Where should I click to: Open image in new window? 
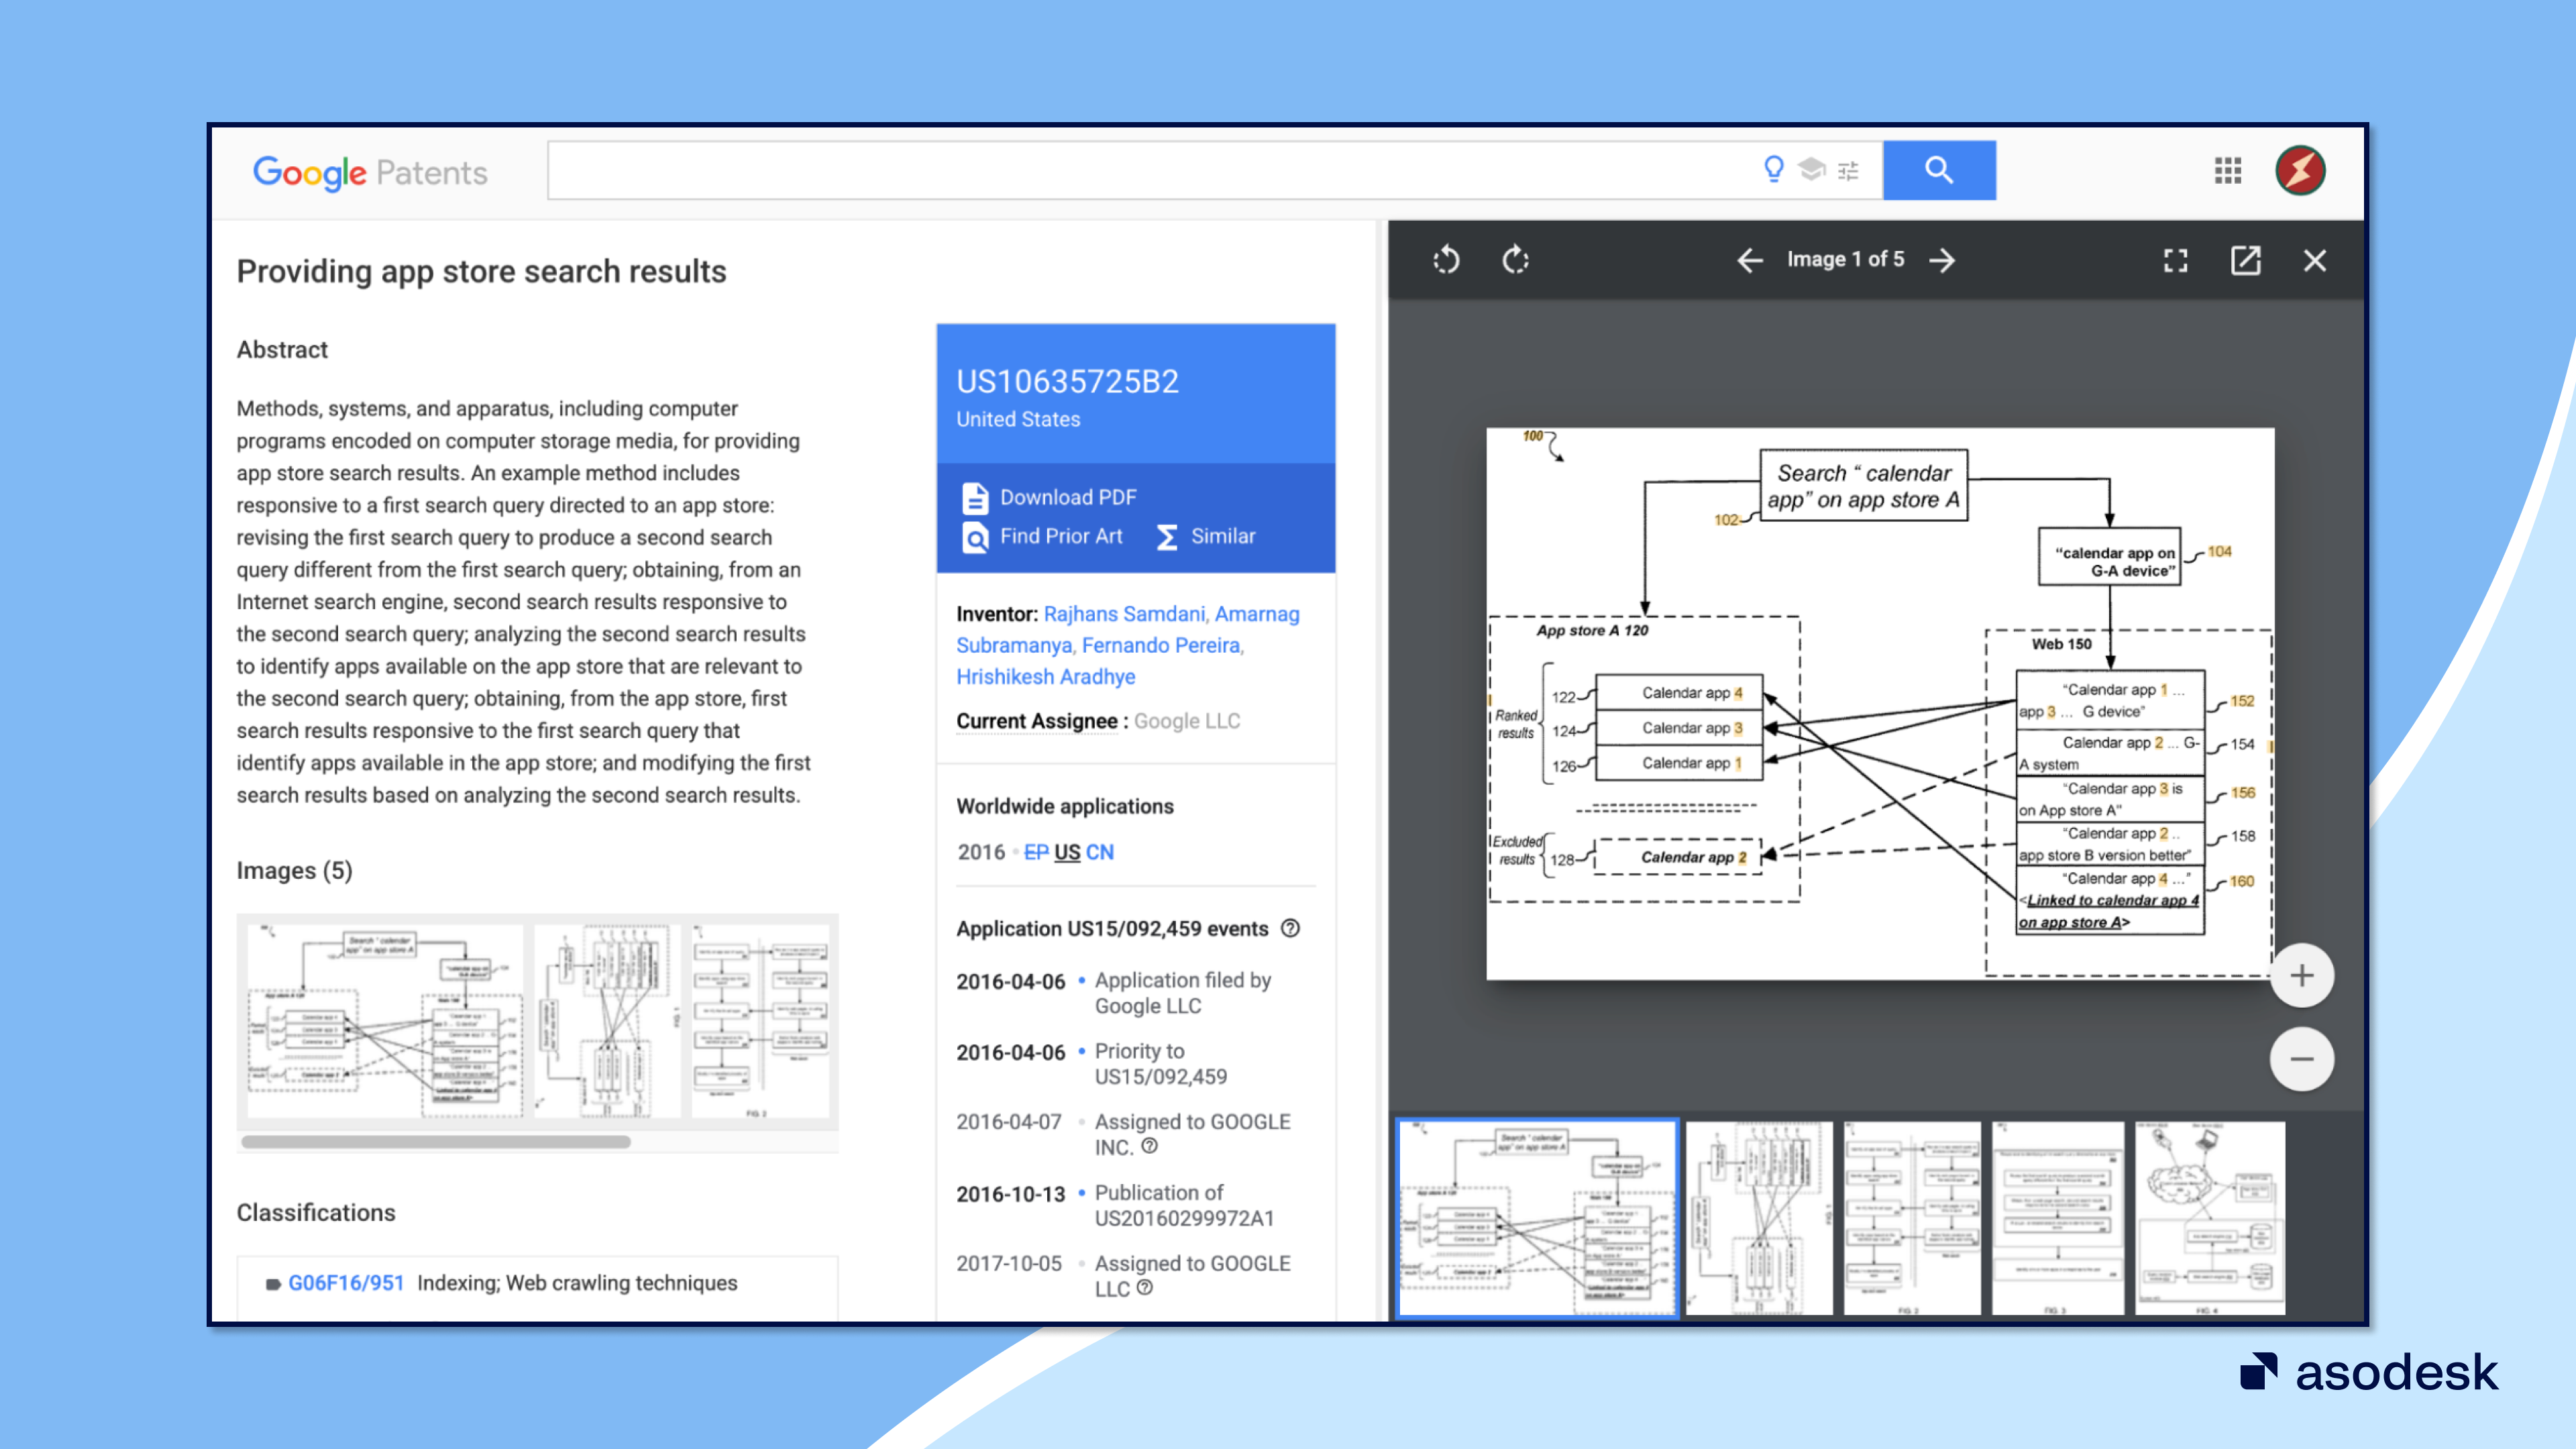(2245, 260)
